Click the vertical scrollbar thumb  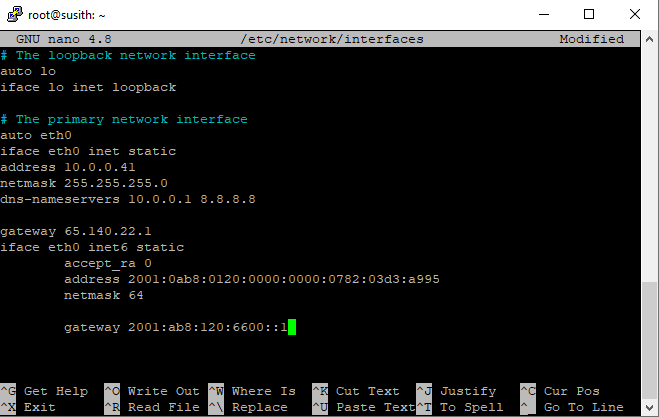point(649,340)
